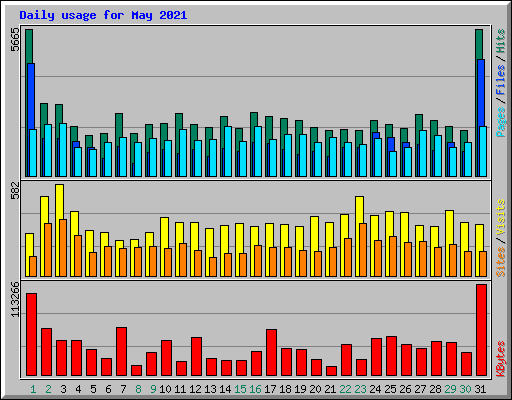
Task: Click the red KBytes bar for day 12
Action: [x=197, y=357]
